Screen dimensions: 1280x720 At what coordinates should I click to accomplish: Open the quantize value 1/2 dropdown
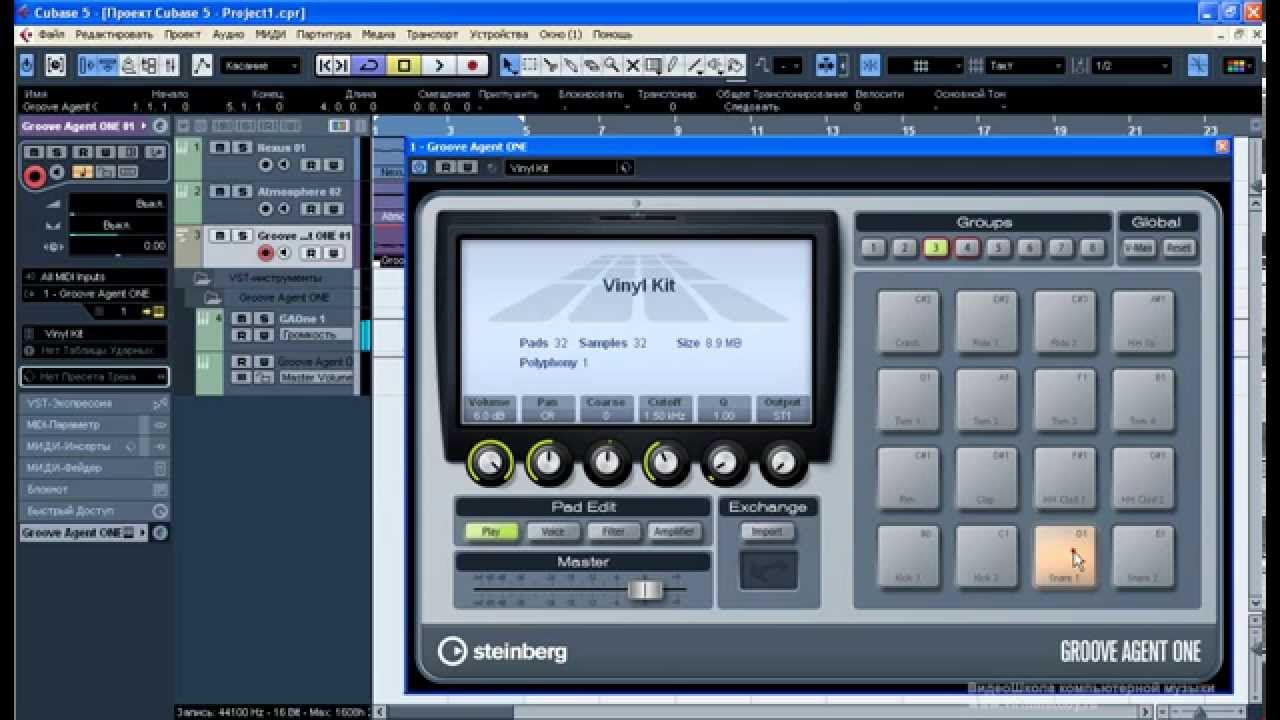pyautogui.click(x=1132, y=66)
